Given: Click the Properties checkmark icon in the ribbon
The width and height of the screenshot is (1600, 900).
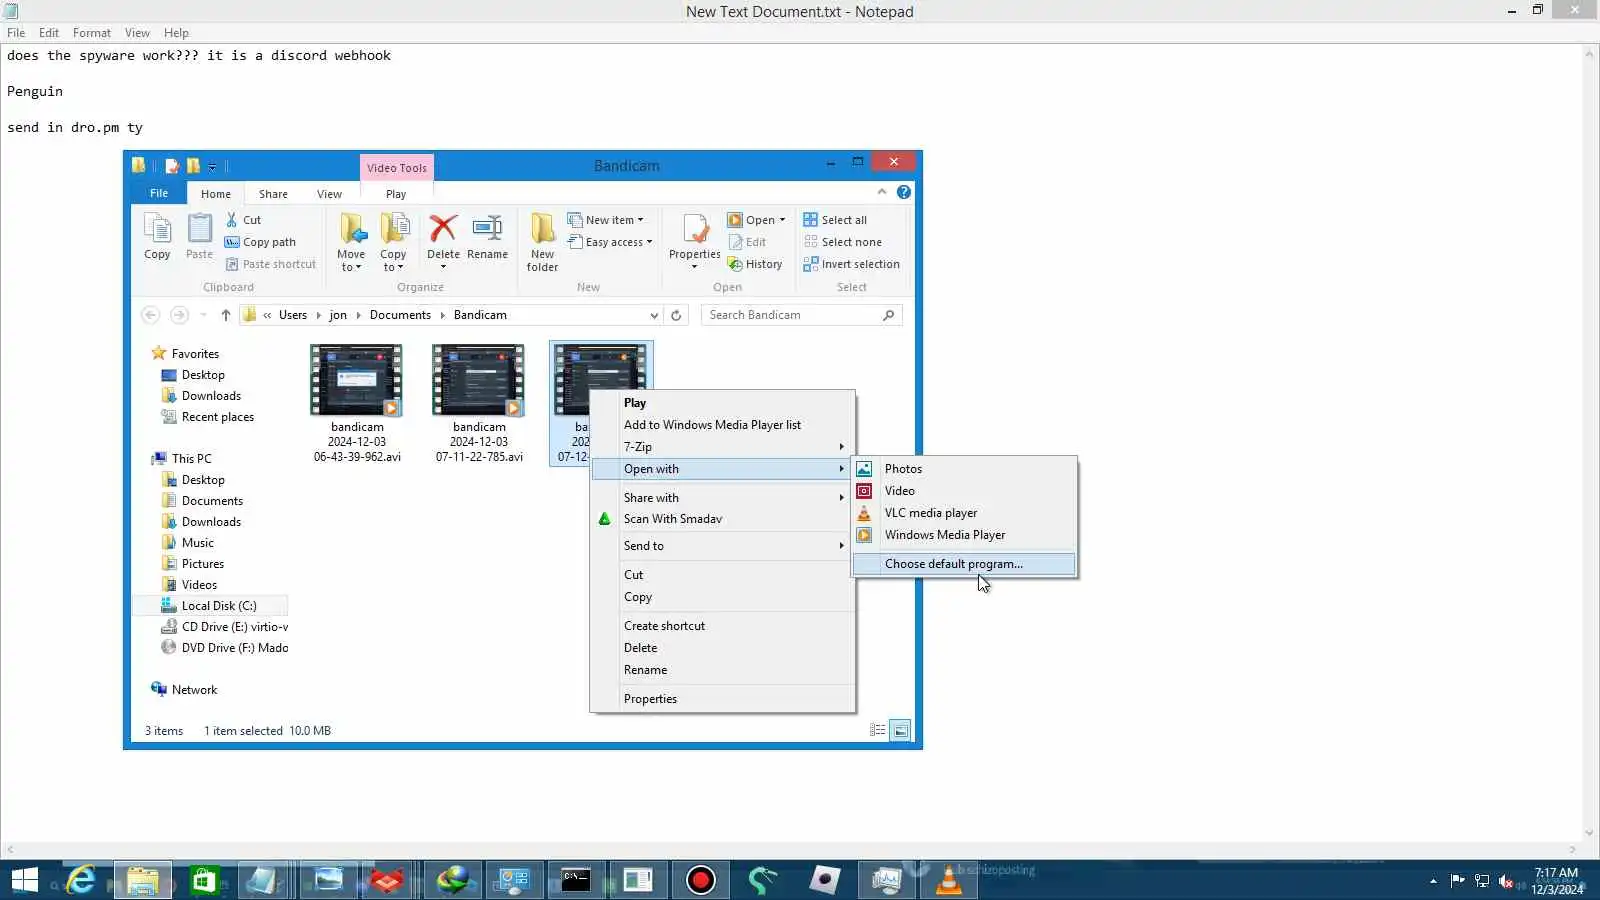Looking at the screenshot, I should 695,229.
